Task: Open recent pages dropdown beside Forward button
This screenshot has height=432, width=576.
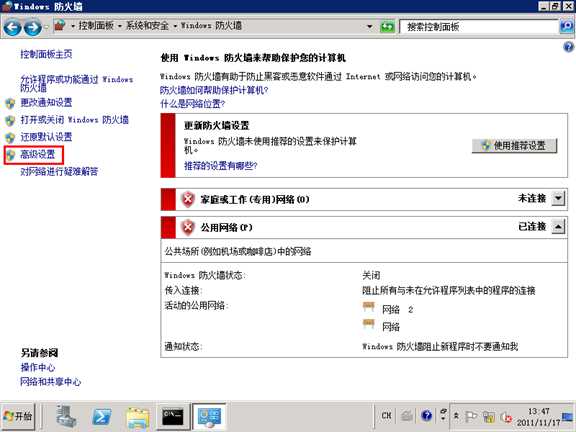Action: click(46, 27)
